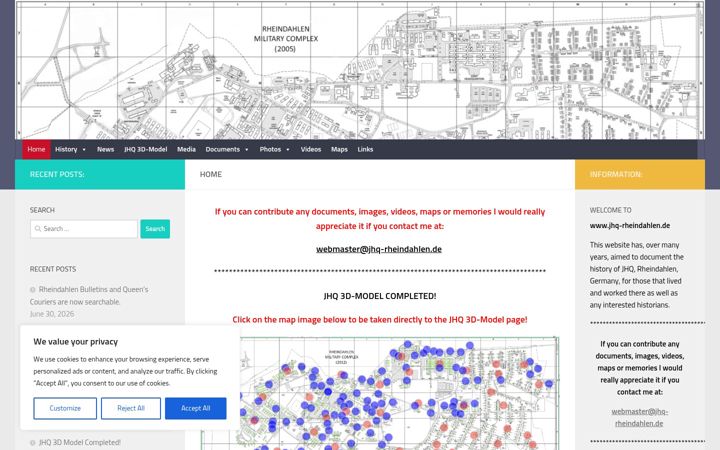Click the Reject All cookie button

(x=131, y=408)
